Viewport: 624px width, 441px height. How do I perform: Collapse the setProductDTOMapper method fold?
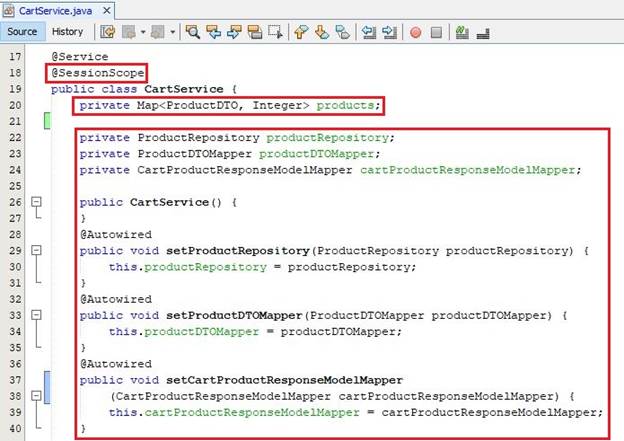tap(36, 315)
